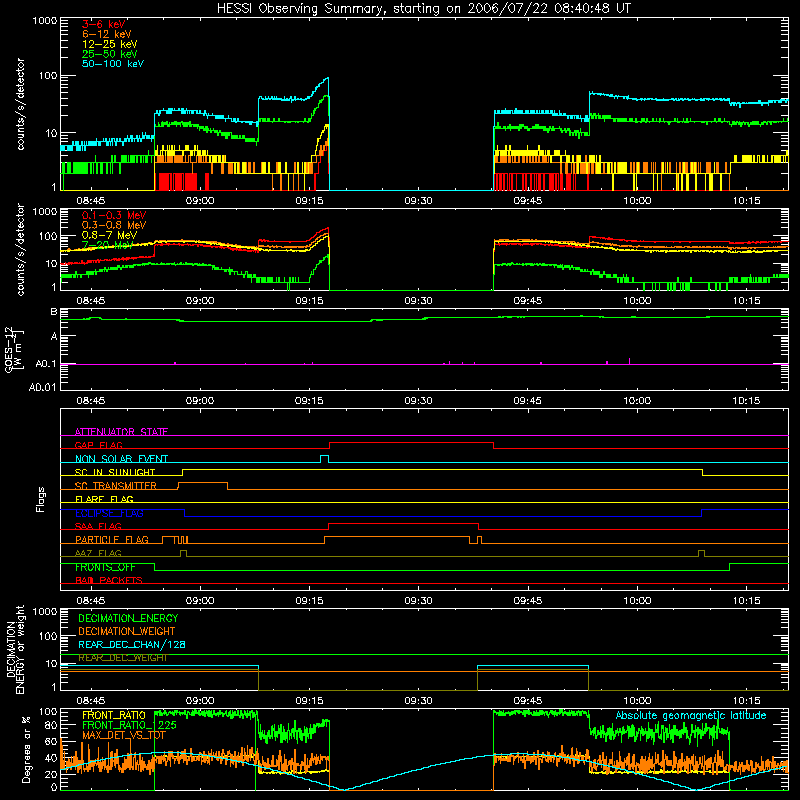Click the A0.01 tick label on GOES panel
The image size is (800, 800).
pyautogui.click(x=42, y=387)
